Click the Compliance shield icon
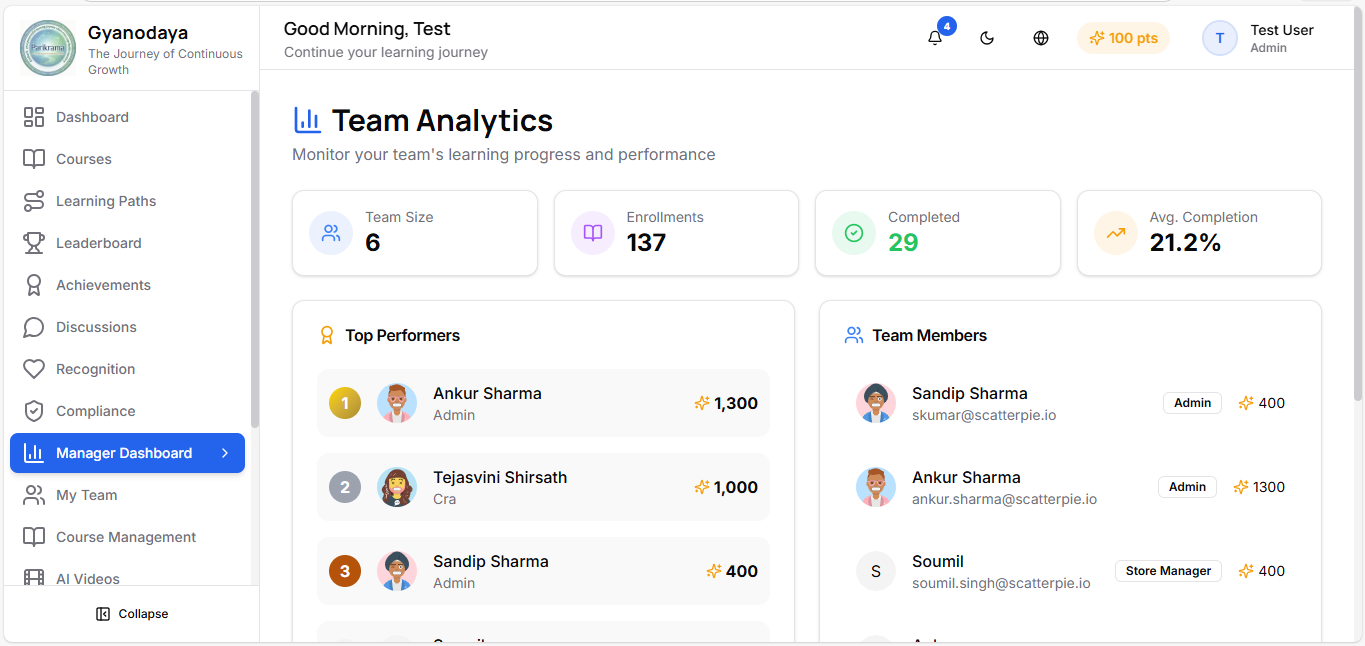The image size is (1365, 646). (x=34, y=411)
